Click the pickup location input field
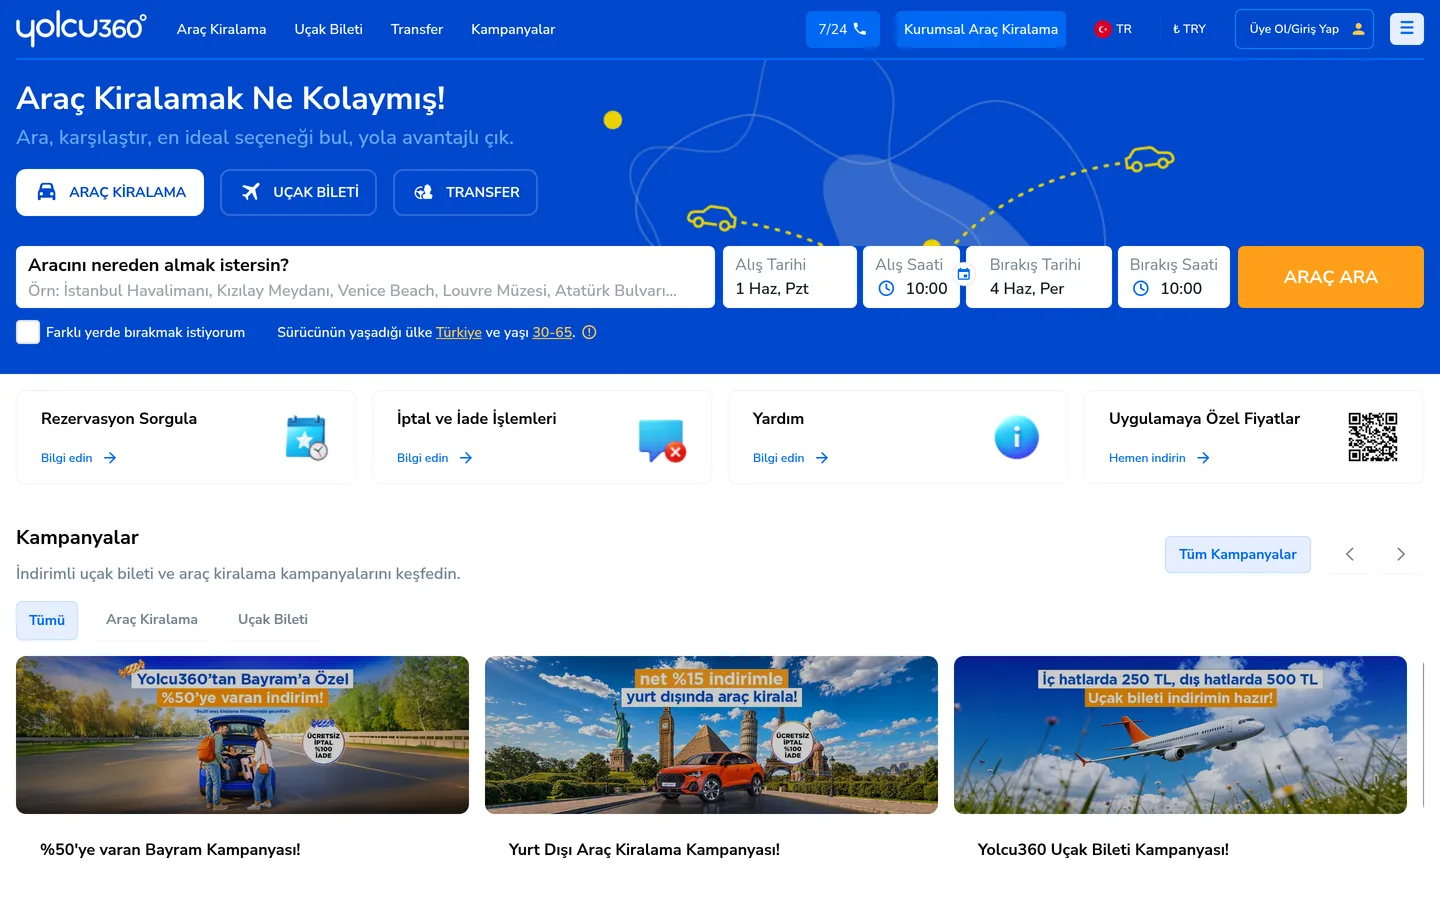 coord(365,277)
